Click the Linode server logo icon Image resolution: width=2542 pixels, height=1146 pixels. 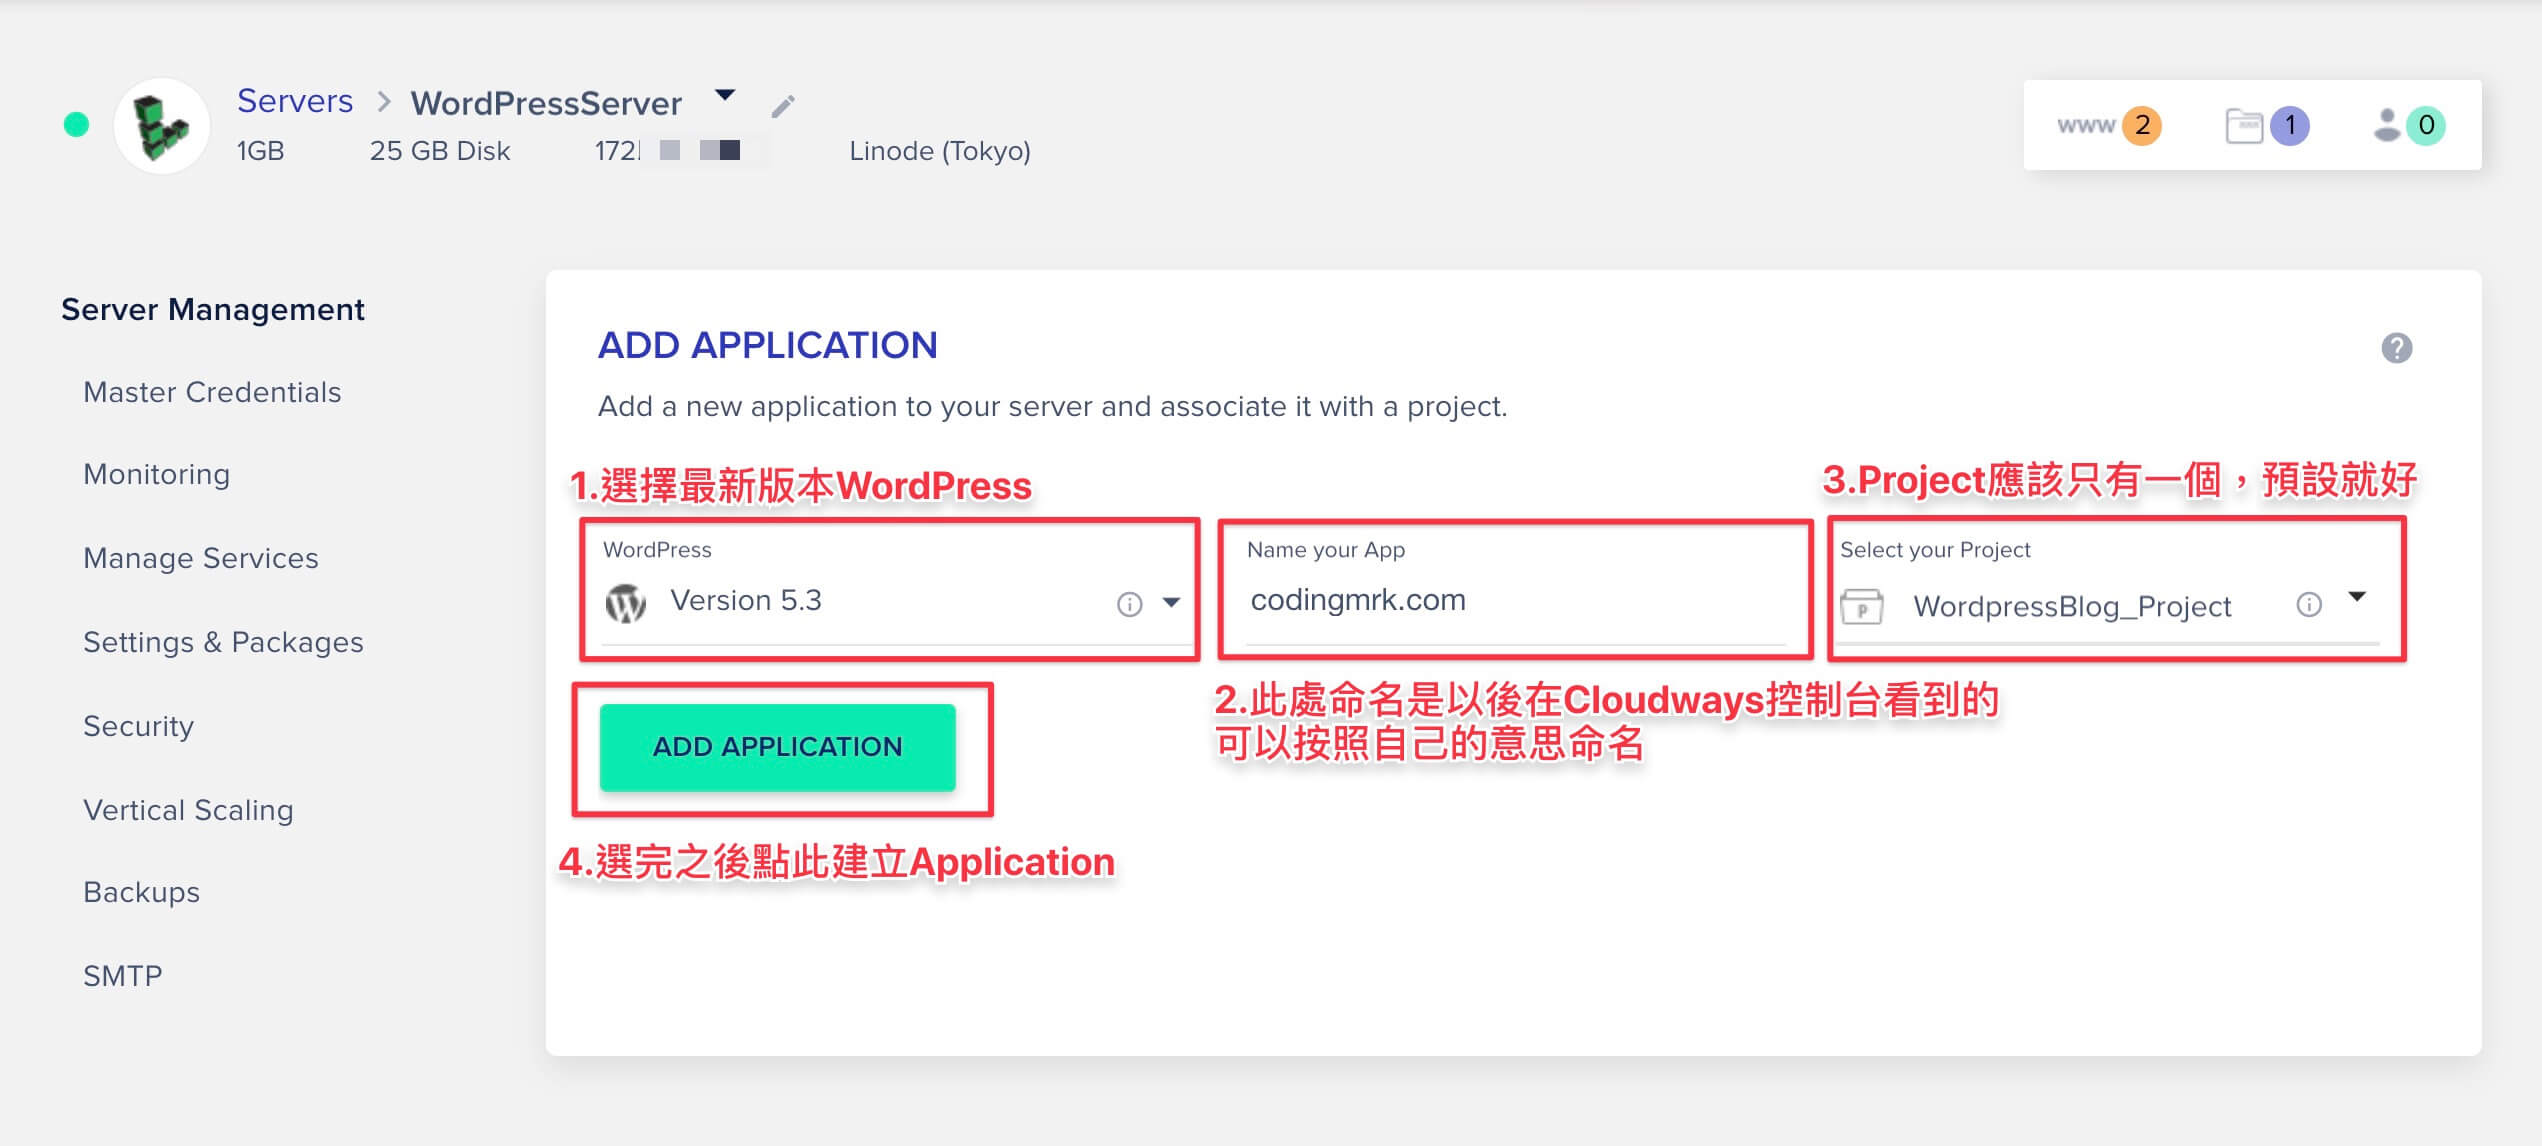pyautogui.click(x=161, y=126)
